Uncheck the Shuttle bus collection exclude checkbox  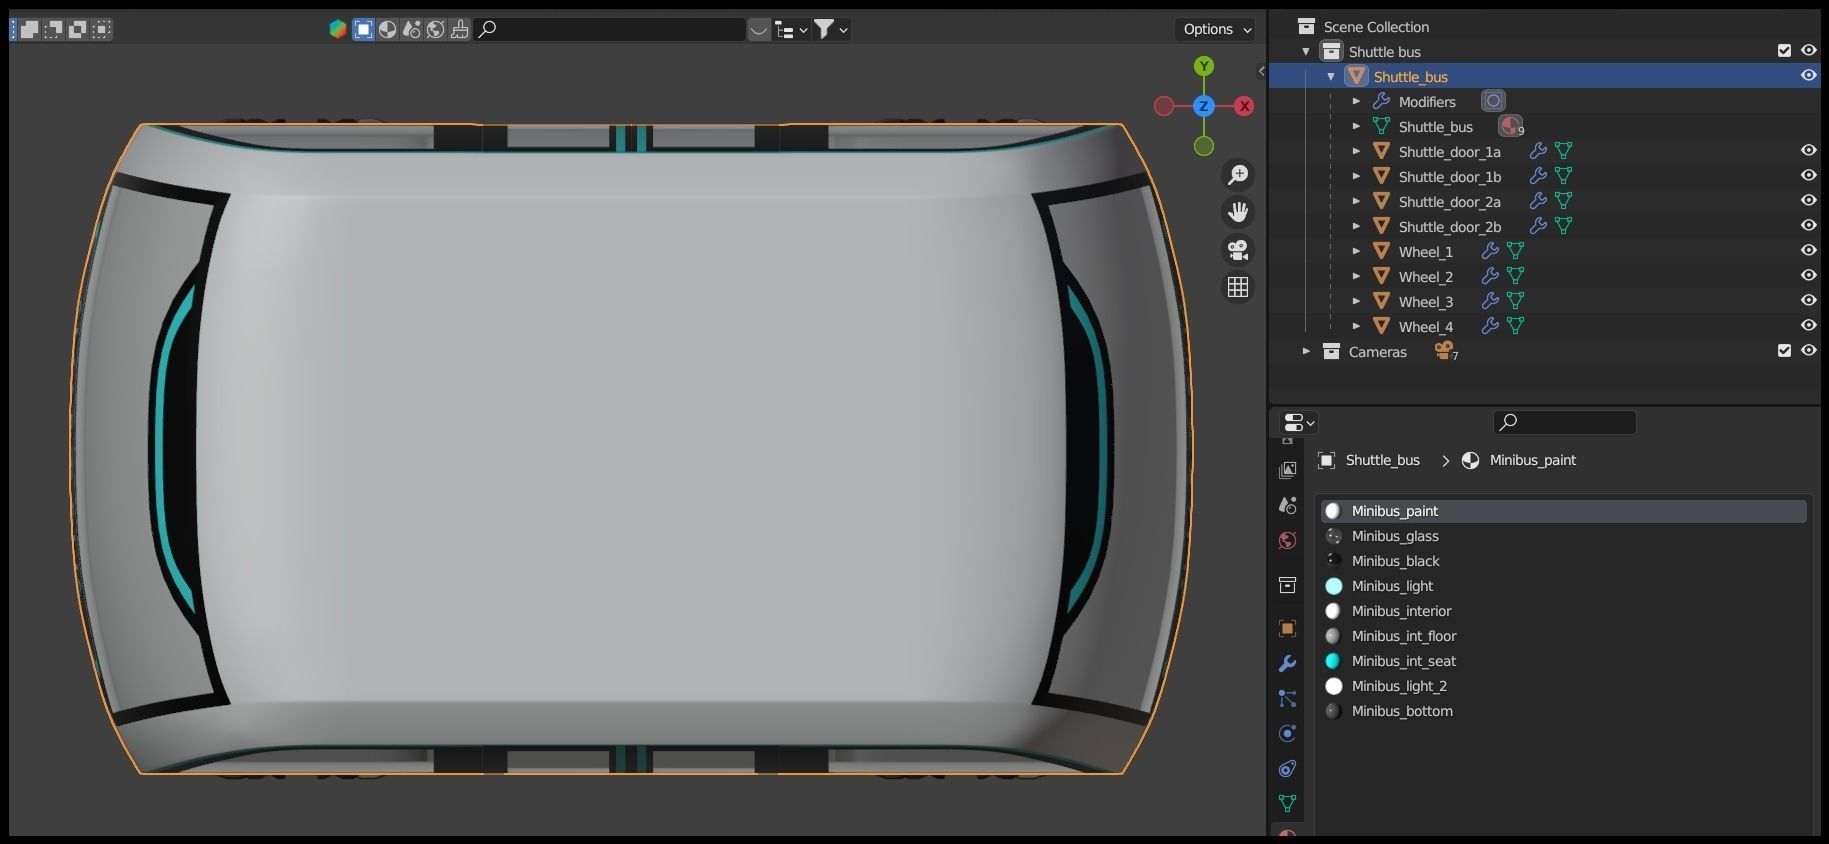point(1784,50)
